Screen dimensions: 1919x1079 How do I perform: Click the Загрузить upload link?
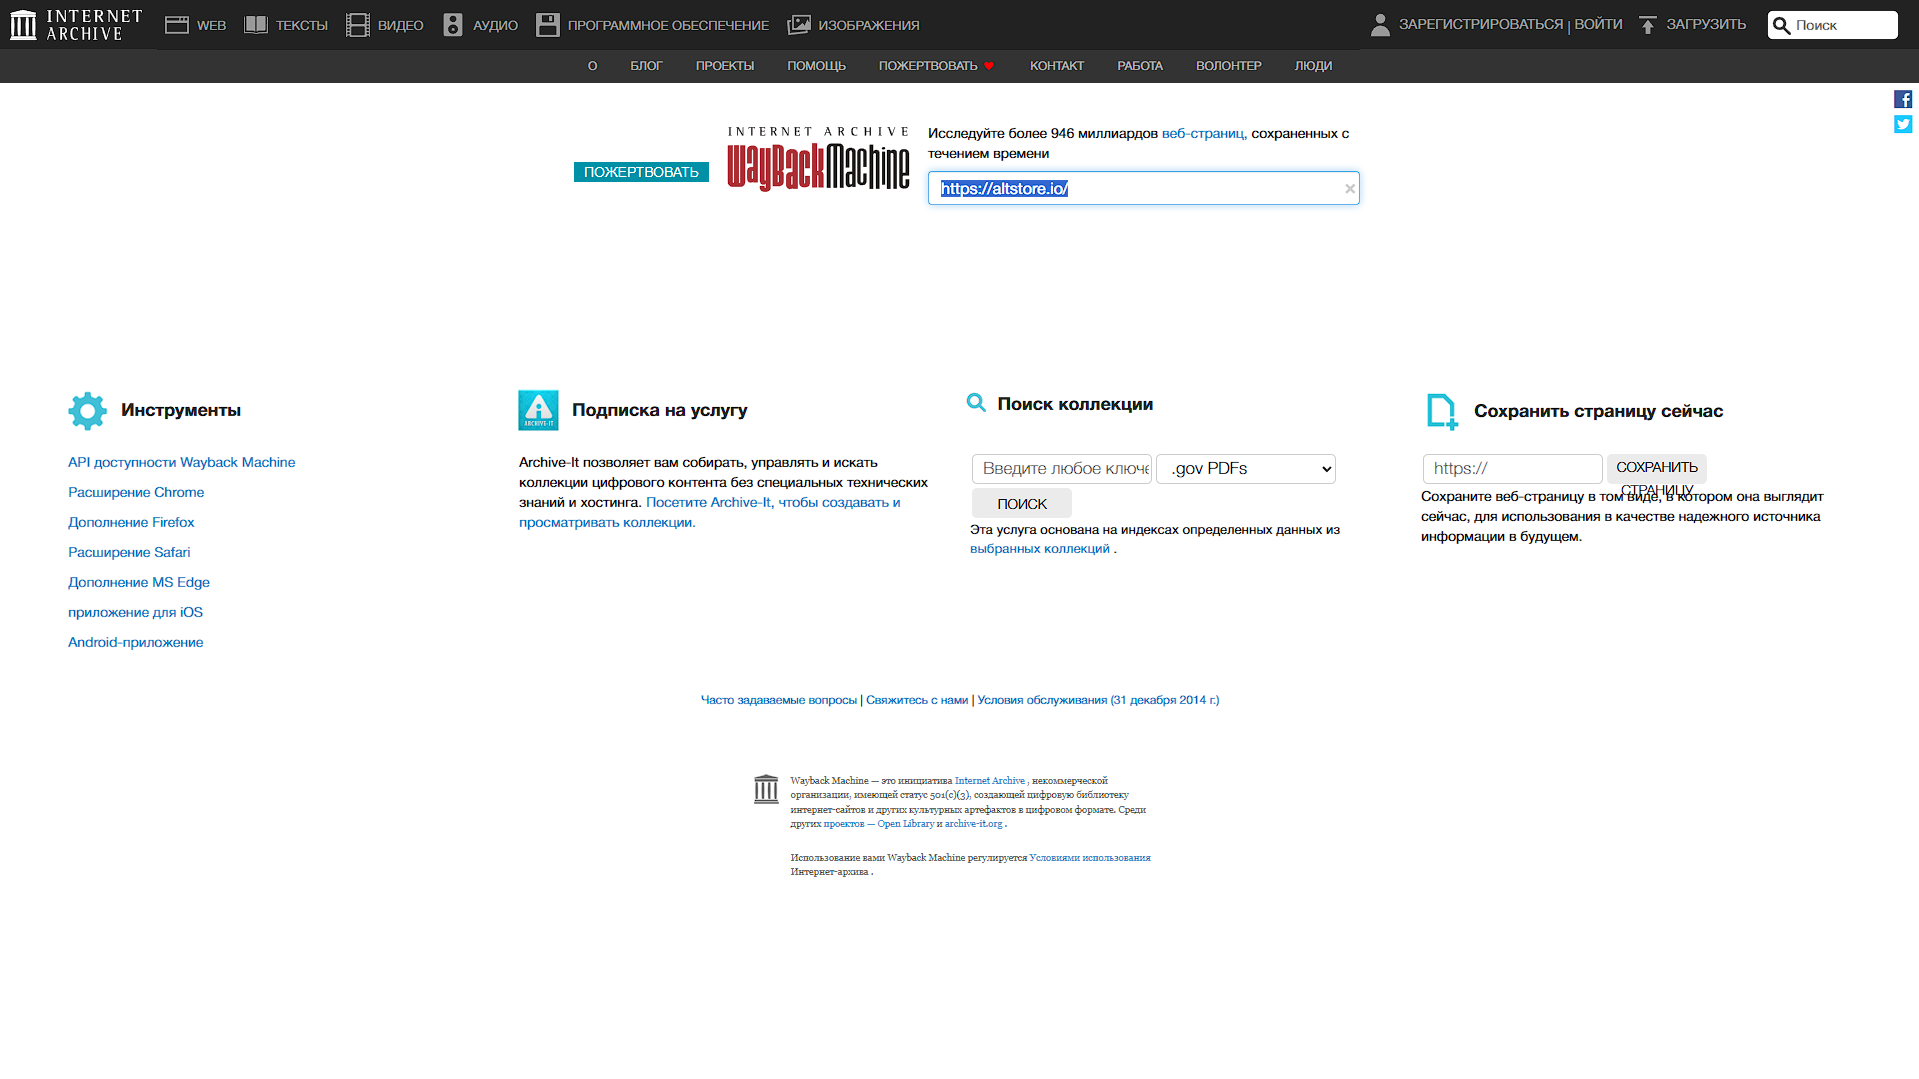click(x=1706, y=24)
